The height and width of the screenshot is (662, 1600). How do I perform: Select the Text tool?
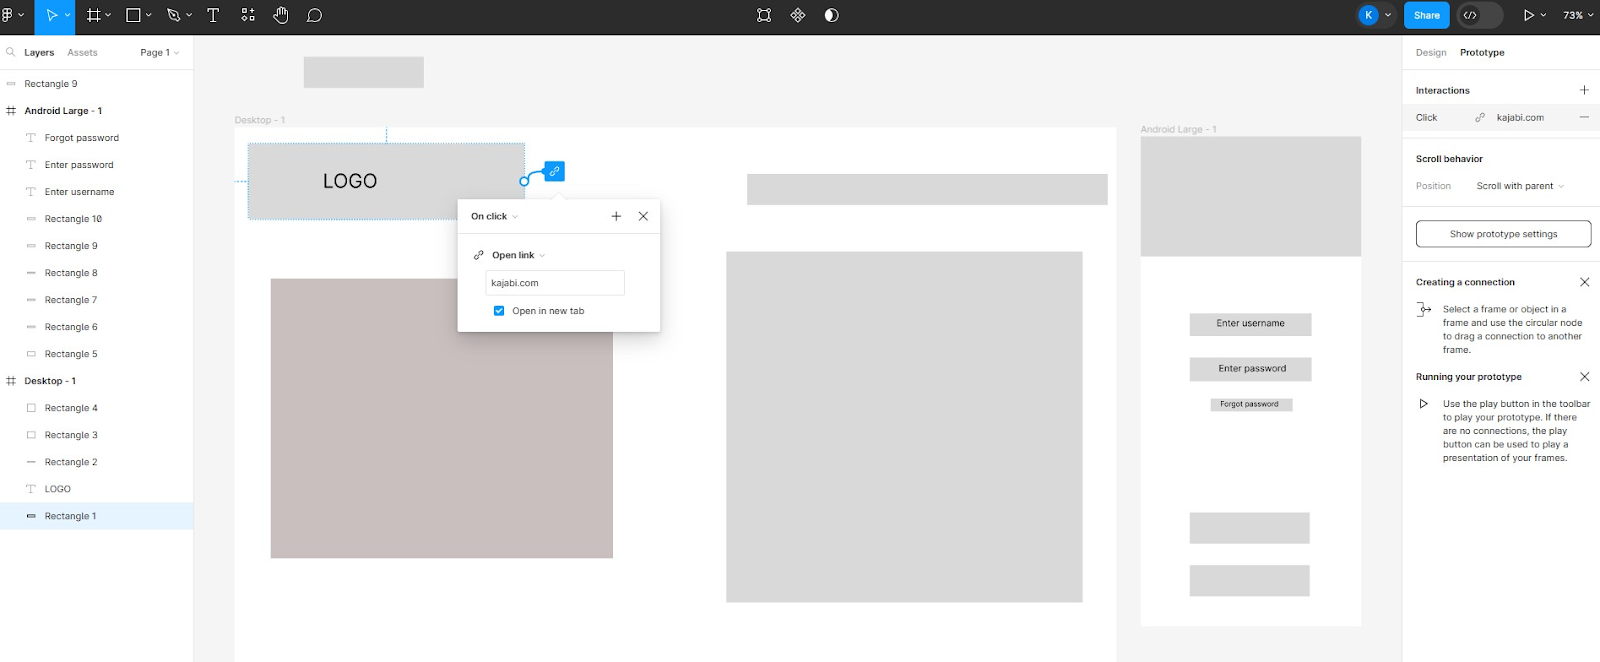click(213, 15)
